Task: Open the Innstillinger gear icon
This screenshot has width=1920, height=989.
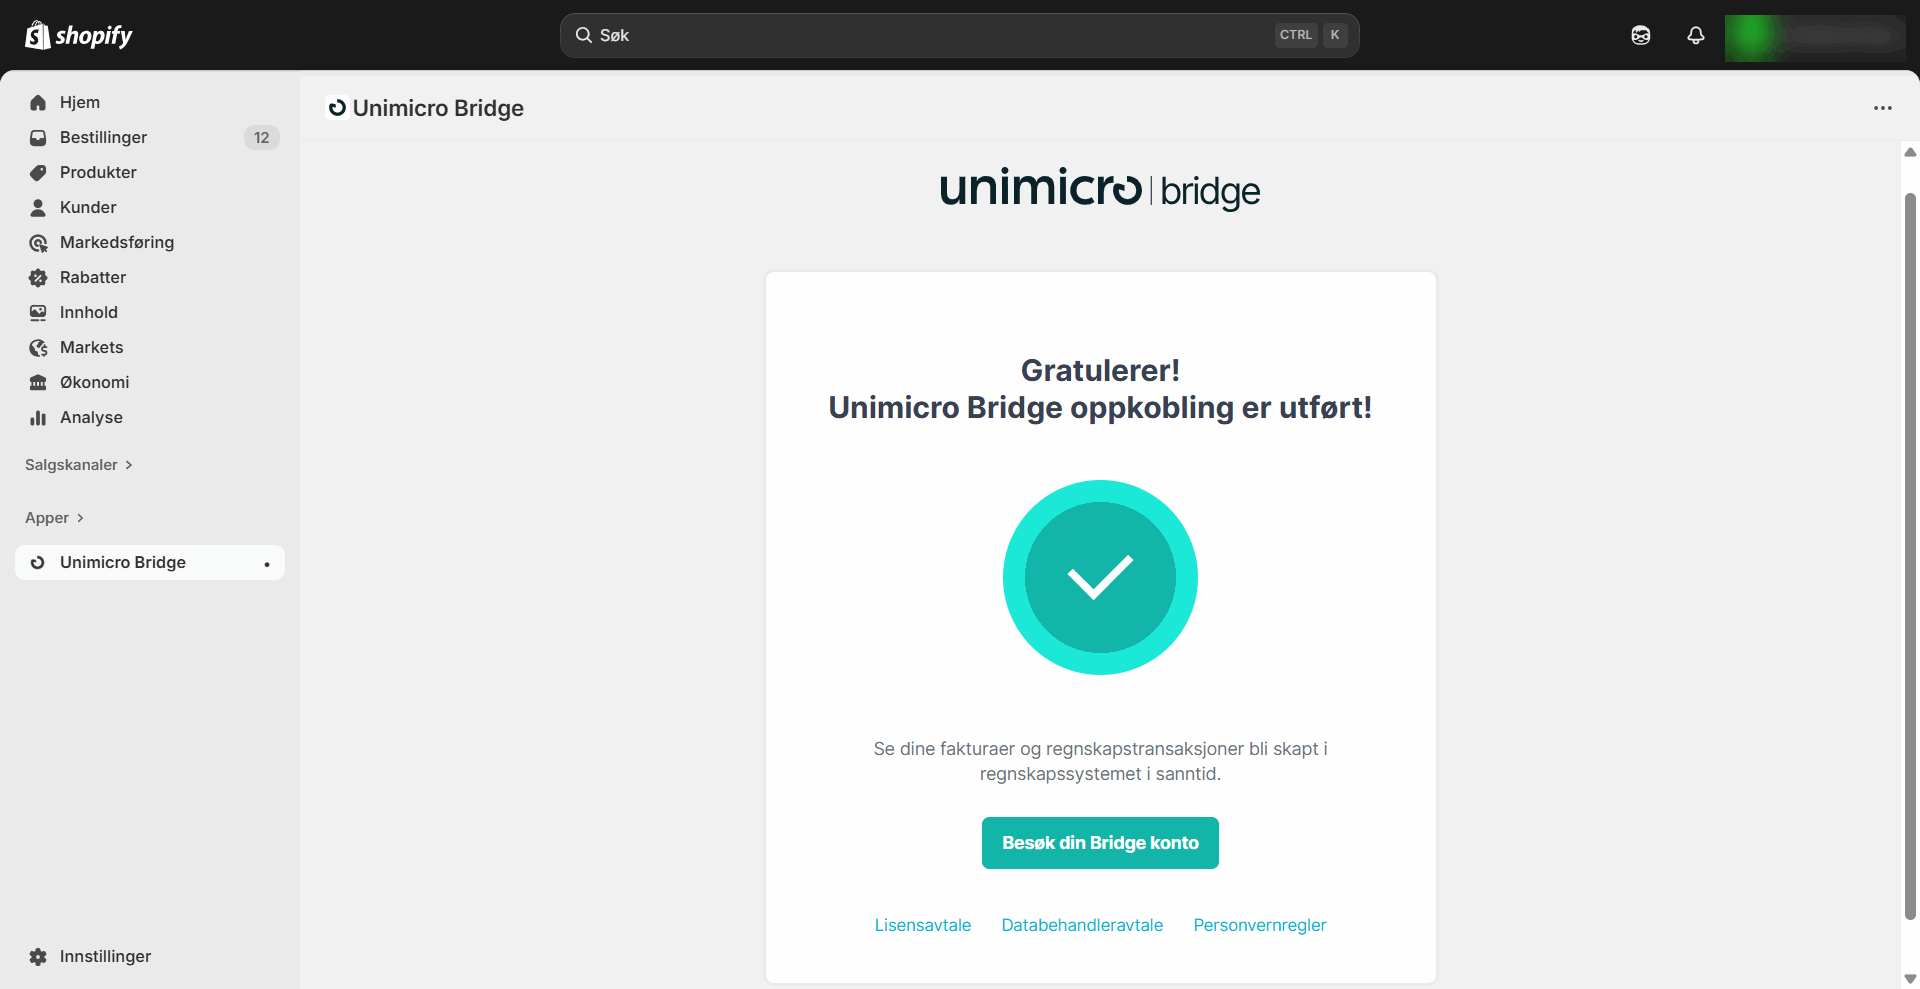Action: click(37, 956)
